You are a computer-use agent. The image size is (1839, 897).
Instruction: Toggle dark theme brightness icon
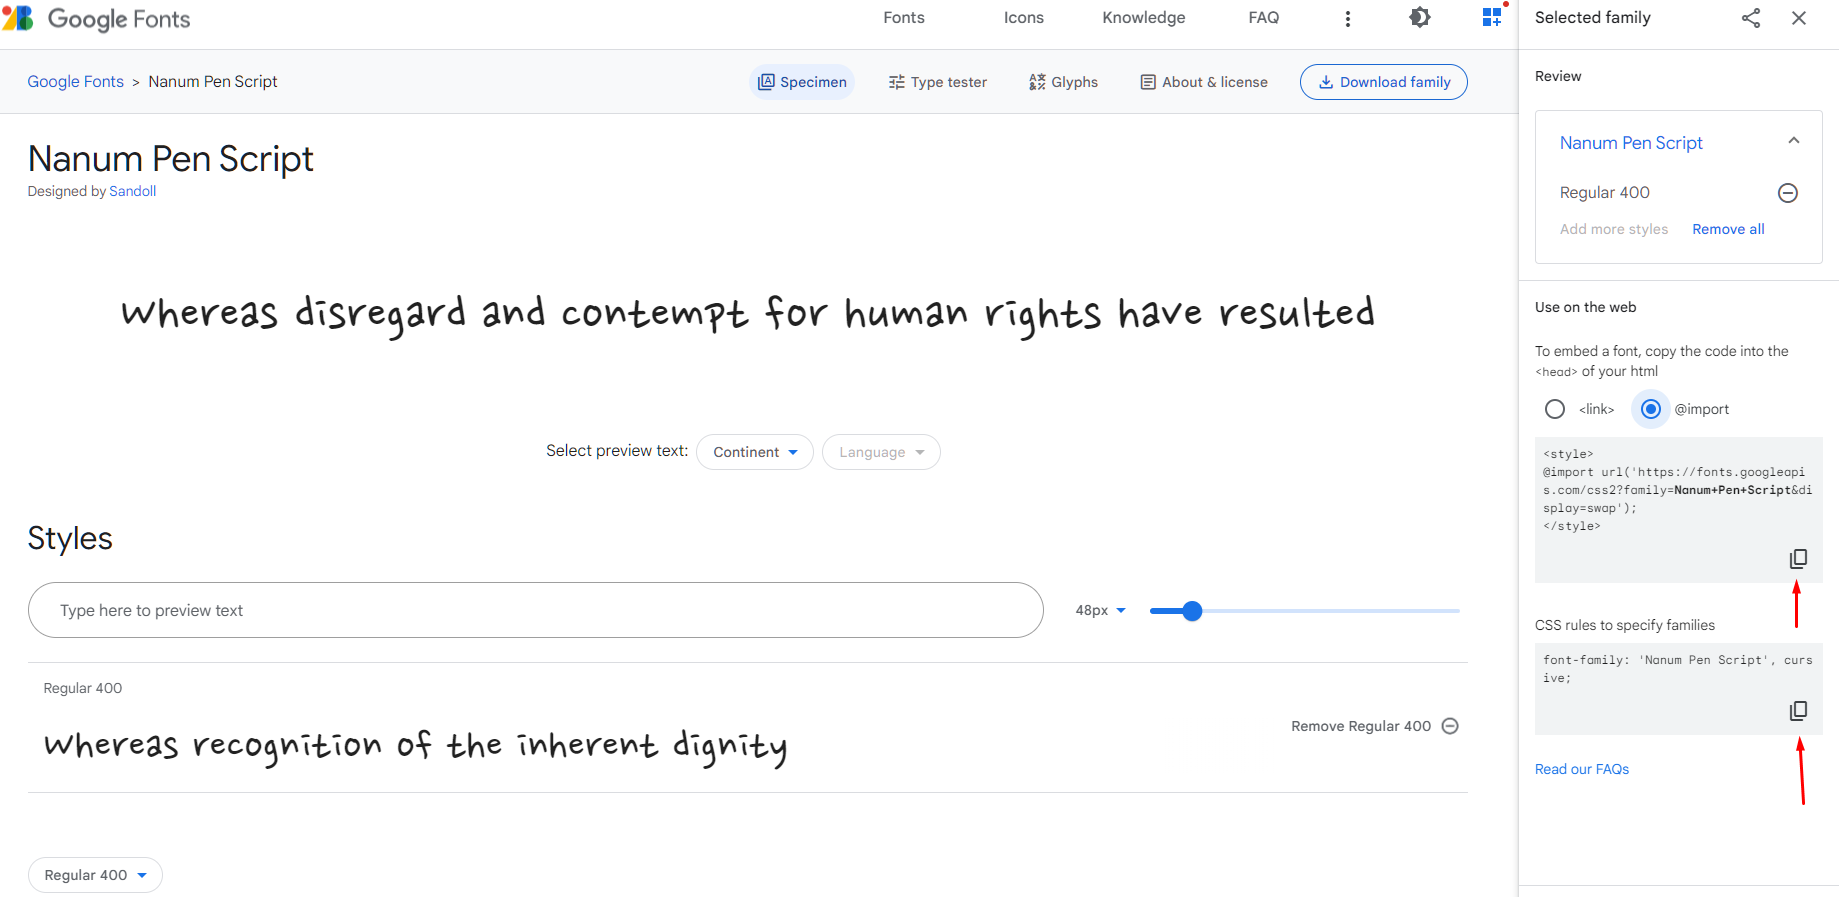point(1420,17)
